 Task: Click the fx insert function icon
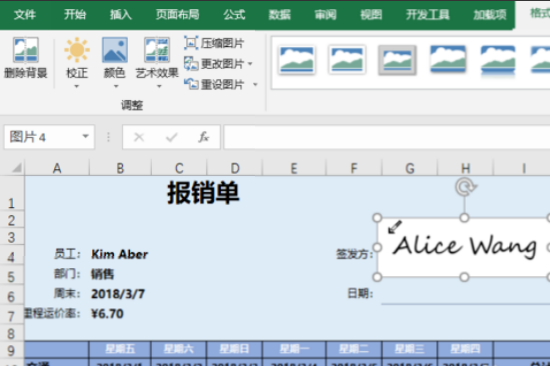tap(203, 137)
